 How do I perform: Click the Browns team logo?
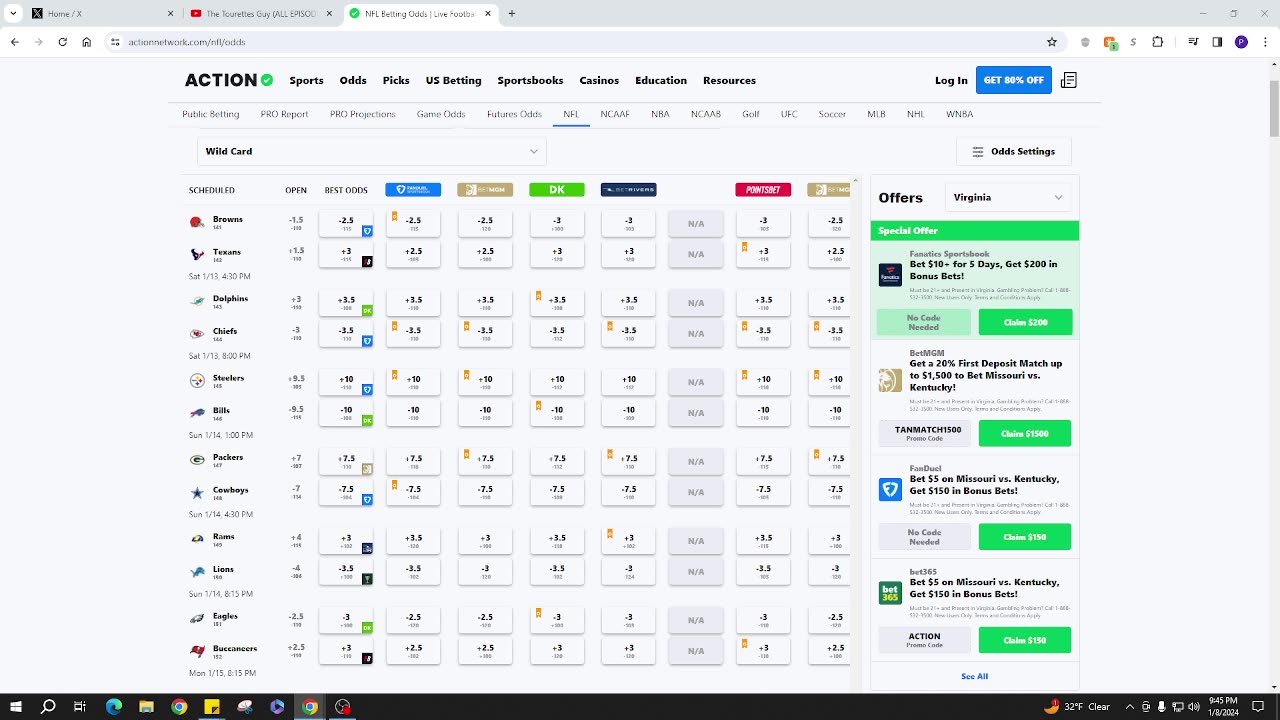point(197,223)
